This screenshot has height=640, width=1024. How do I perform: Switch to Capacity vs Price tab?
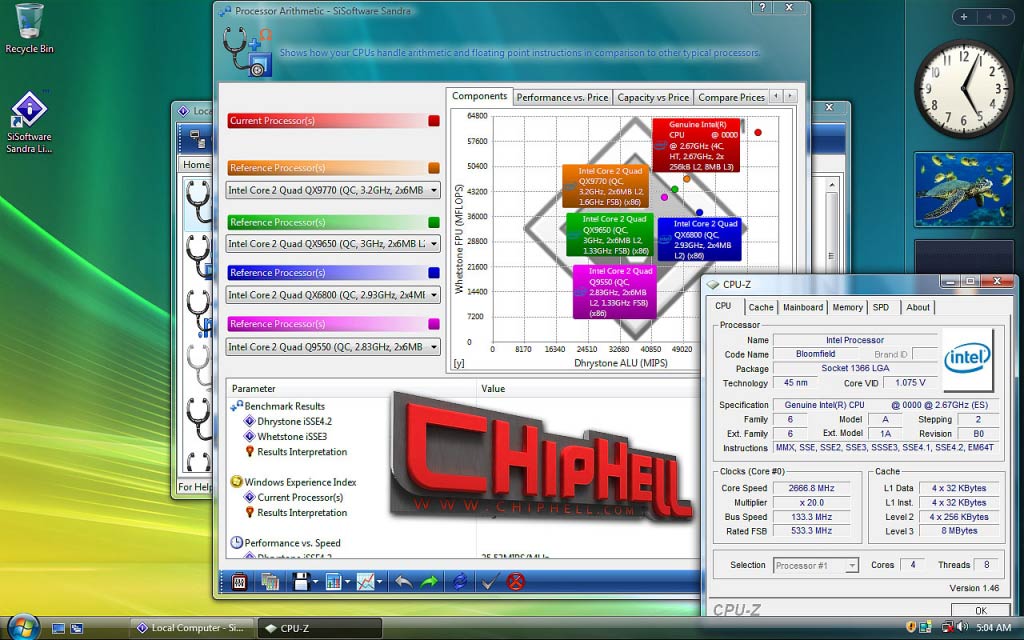(653, 97)
